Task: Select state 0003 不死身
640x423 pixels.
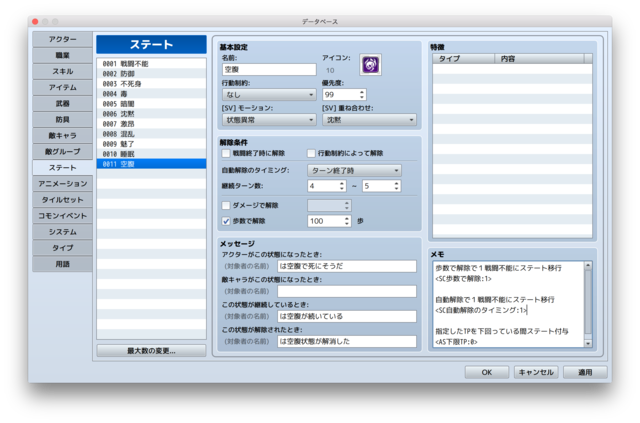Action: 151,84
